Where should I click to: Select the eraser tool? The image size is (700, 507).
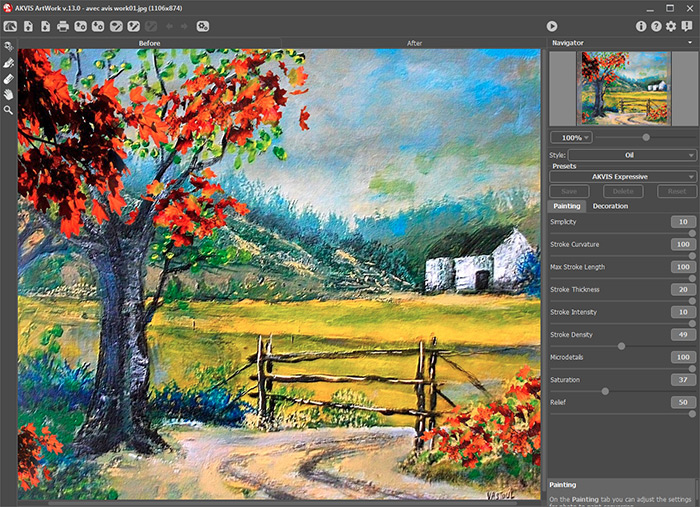(8, 79)
